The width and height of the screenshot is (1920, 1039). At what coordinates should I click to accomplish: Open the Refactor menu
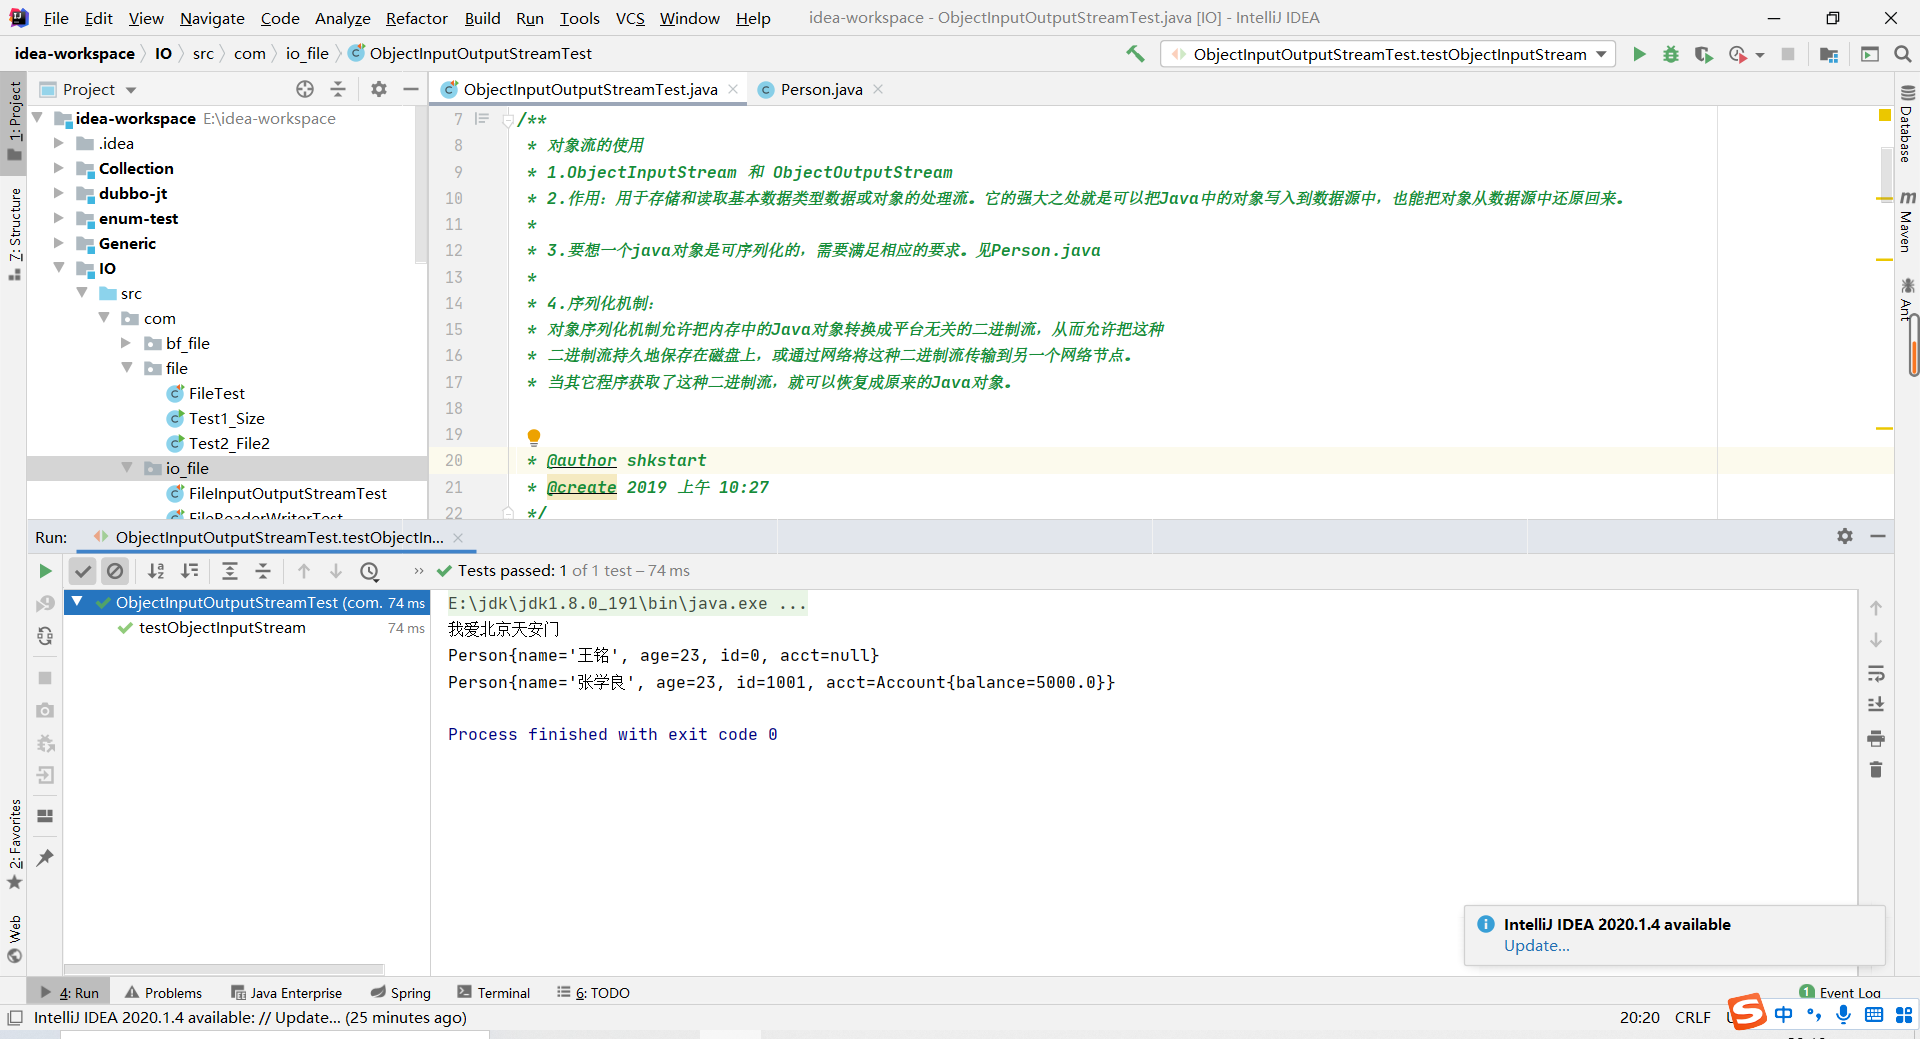click(x=417, y=18)
